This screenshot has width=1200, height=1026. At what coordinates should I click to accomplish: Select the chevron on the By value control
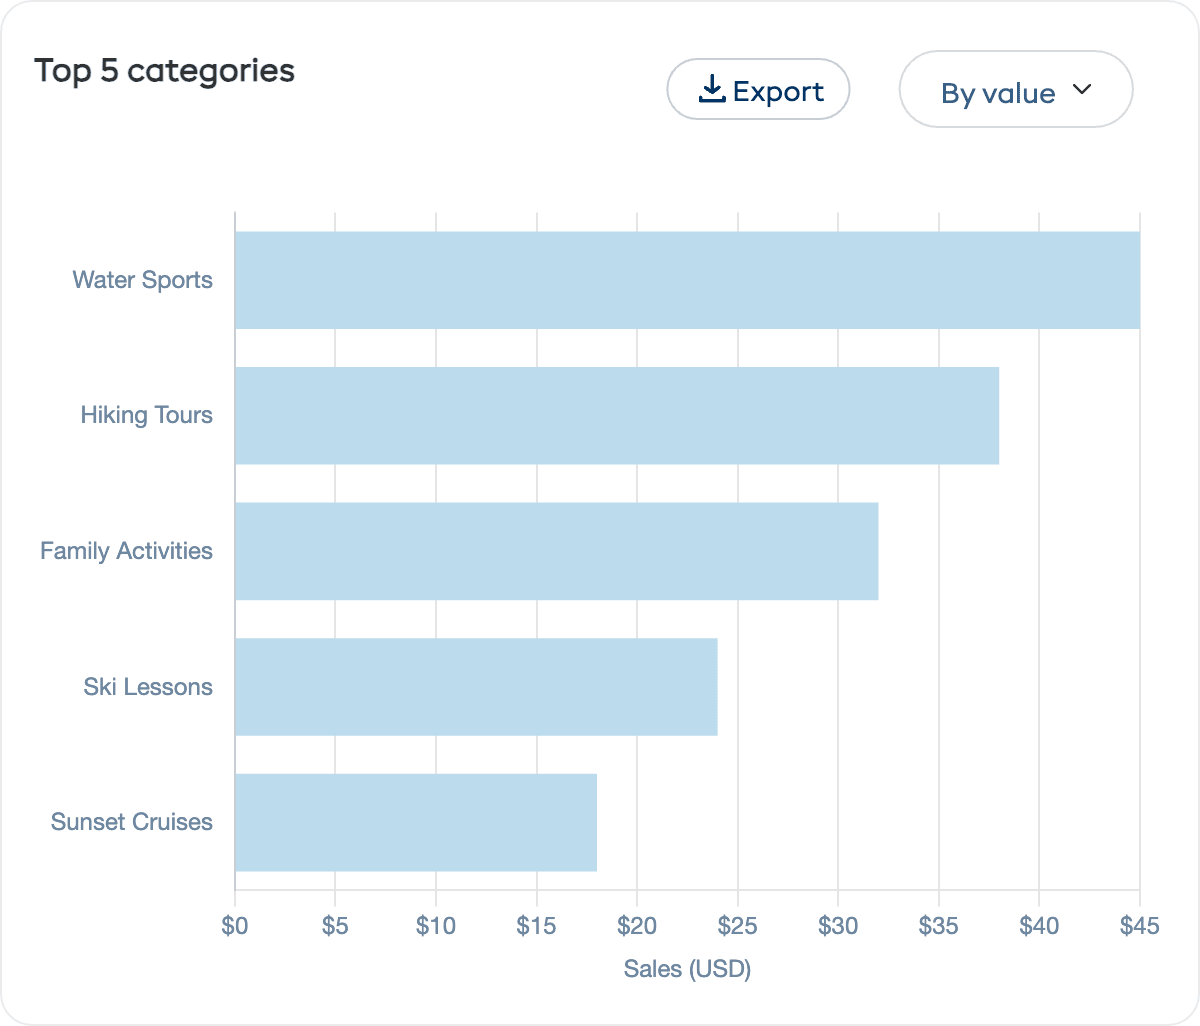click(1081, 89)
